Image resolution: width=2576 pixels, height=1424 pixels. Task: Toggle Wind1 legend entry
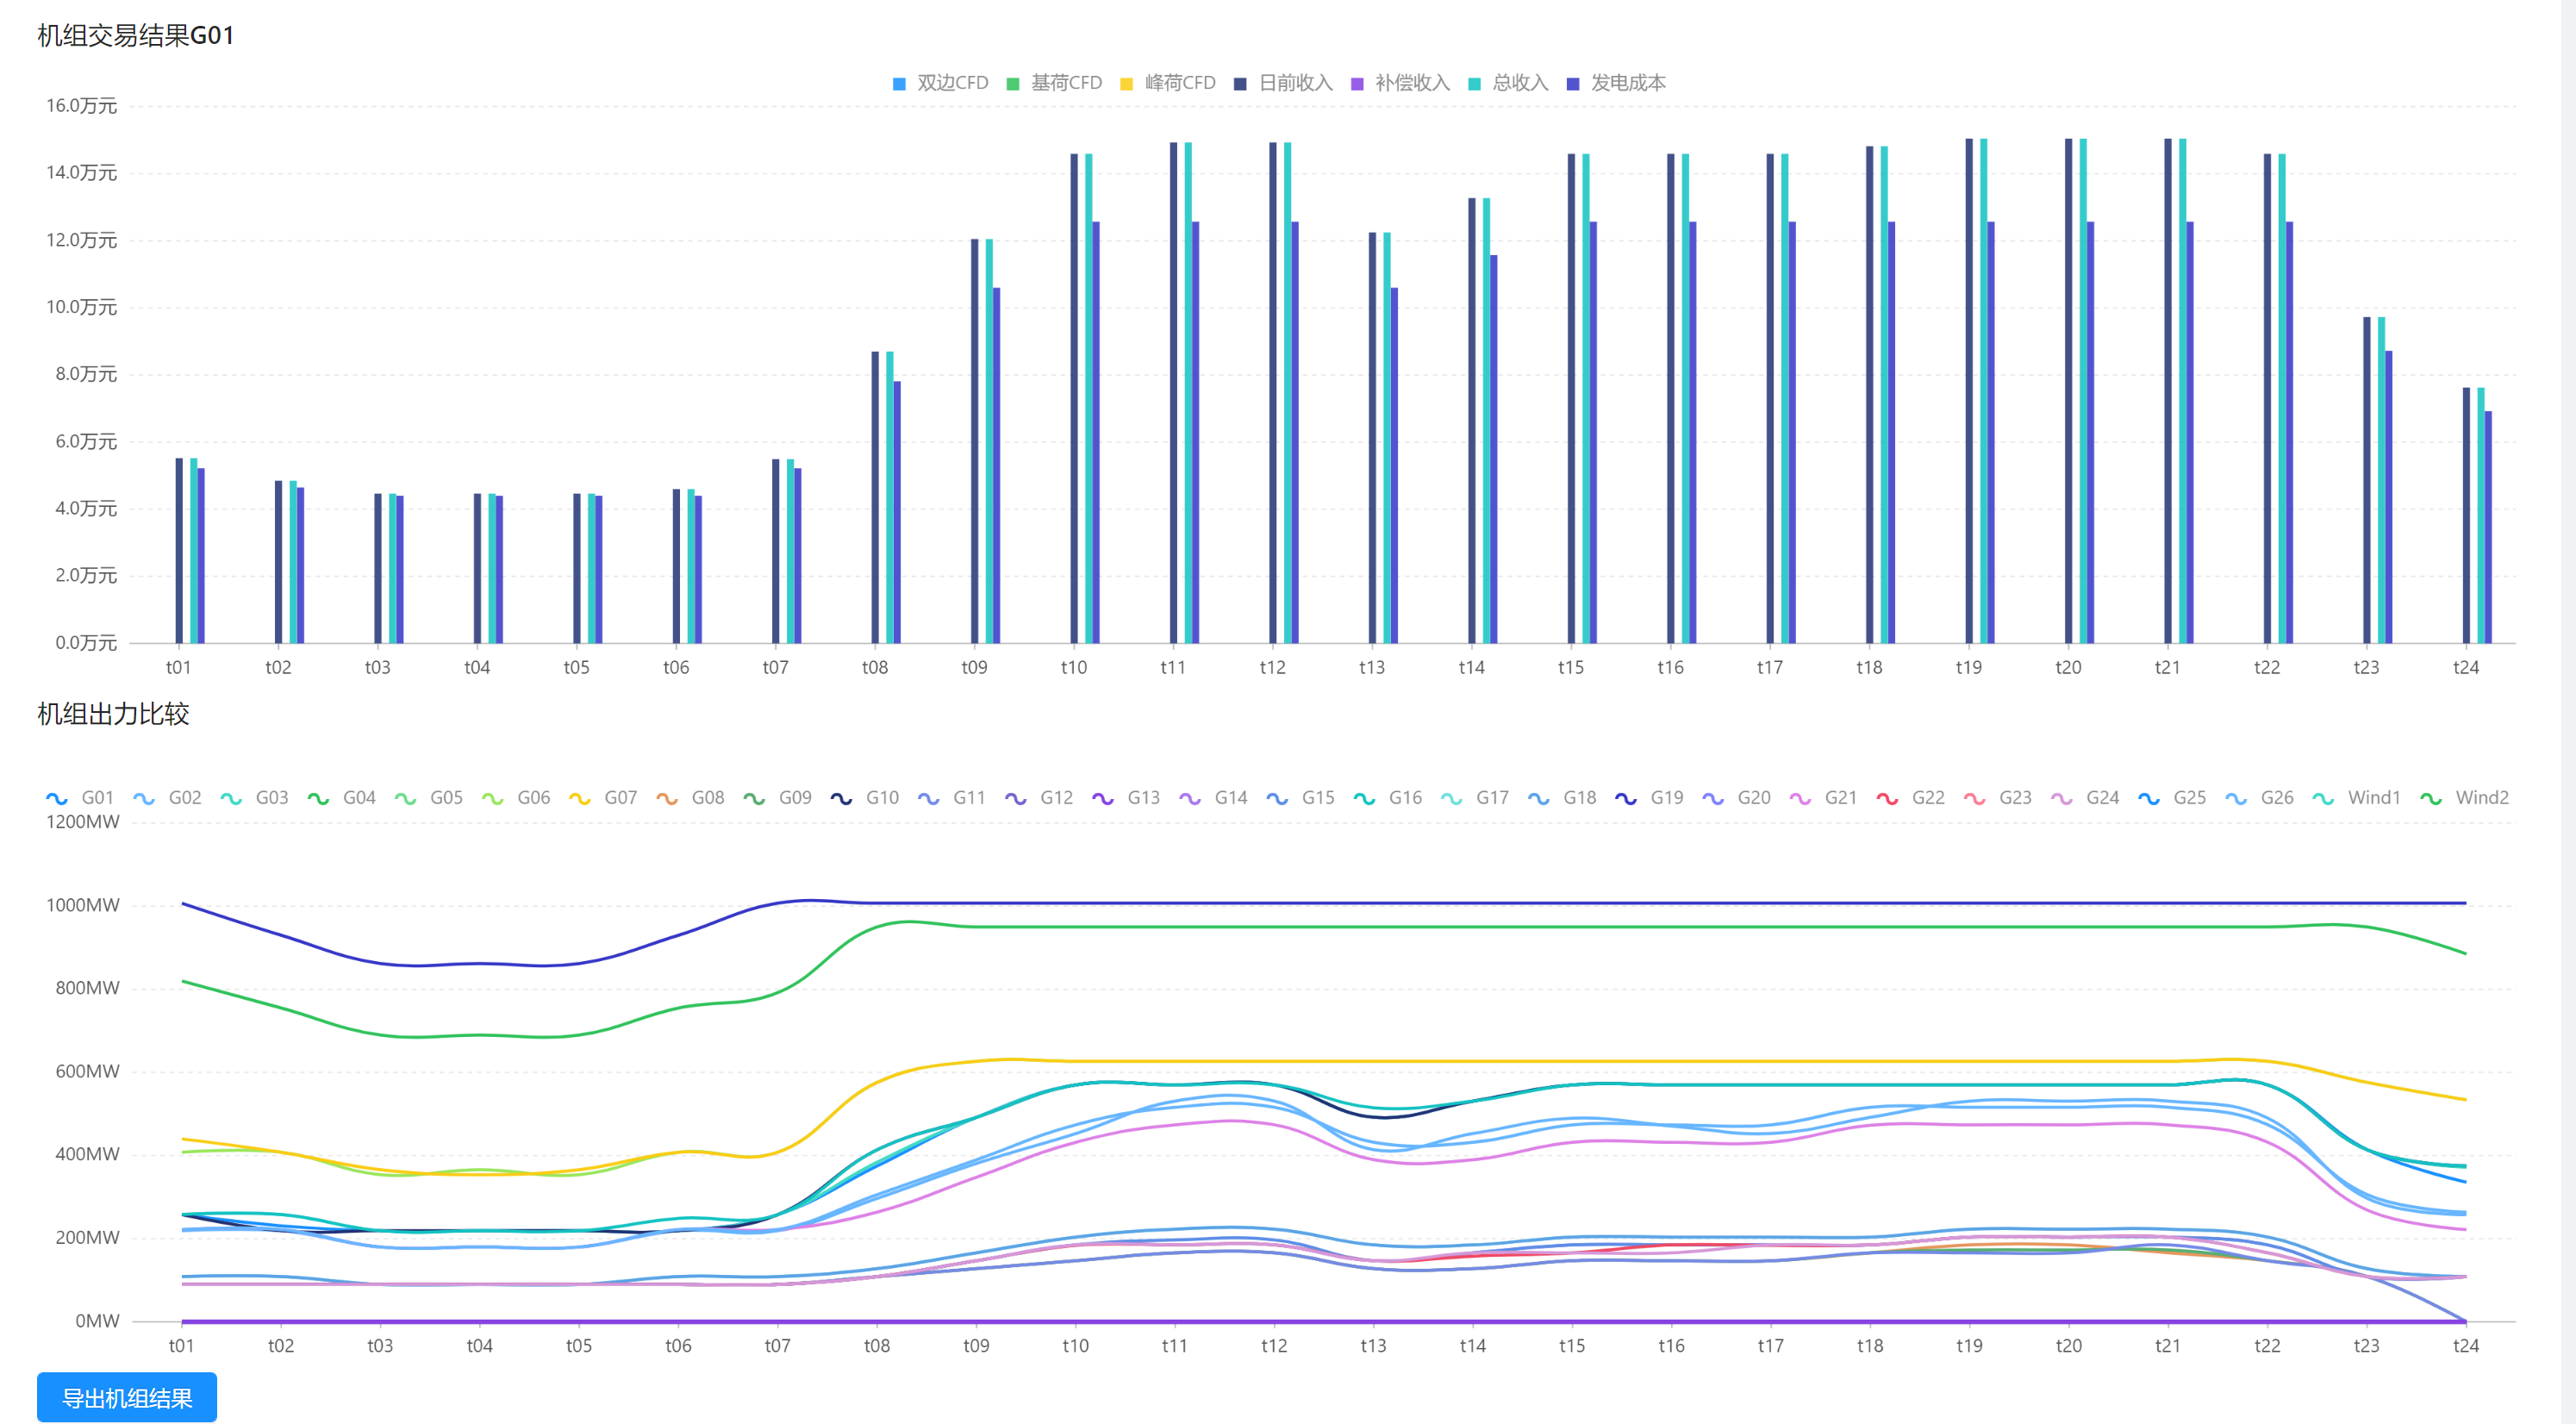[2356, 798]
